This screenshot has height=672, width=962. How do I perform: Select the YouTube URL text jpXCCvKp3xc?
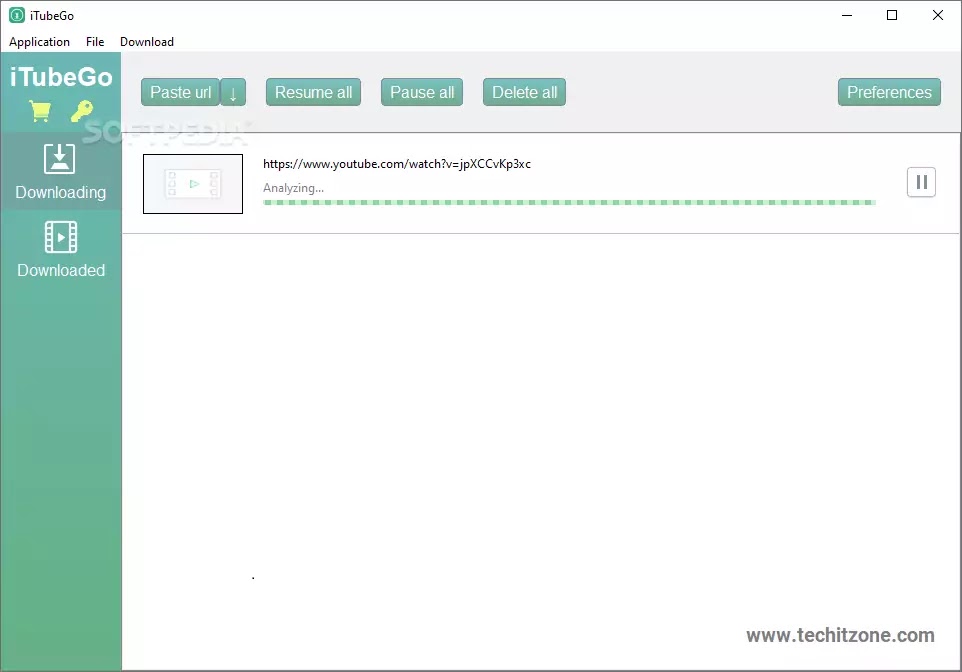(397, 164)
